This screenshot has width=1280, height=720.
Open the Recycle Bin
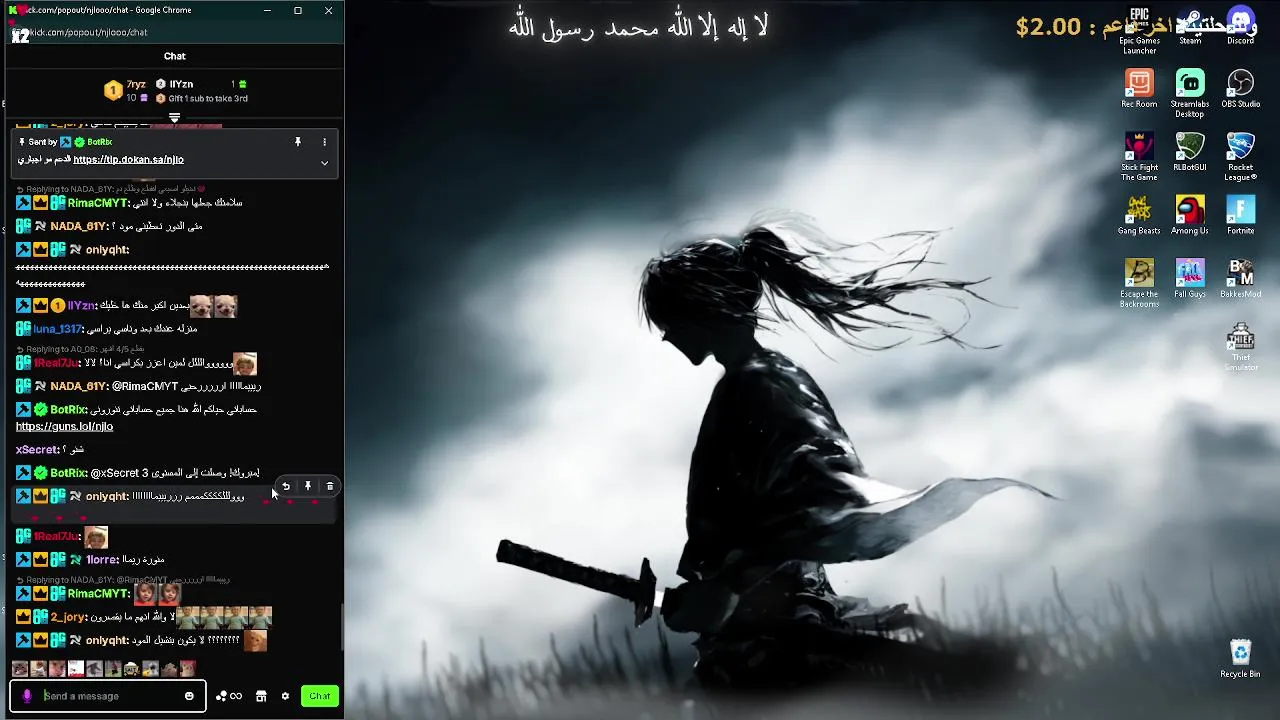[x=1240, y=659]
